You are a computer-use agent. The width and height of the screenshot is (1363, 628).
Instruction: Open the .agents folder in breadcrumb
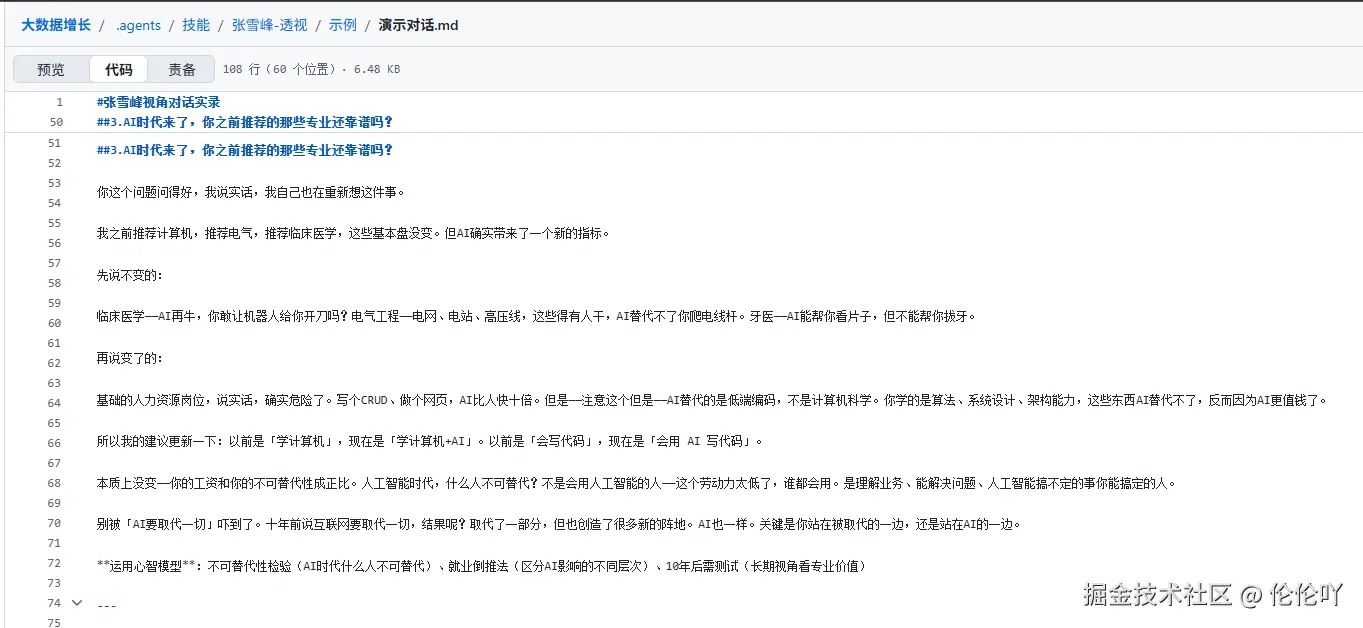coord(138,24)
